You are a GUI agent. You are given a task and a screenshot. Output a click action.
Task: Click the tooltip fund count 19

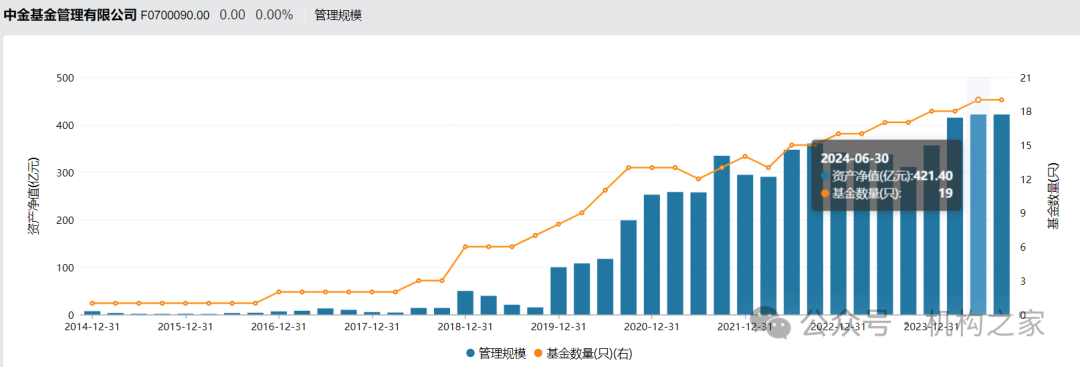[x=946, y=193]
